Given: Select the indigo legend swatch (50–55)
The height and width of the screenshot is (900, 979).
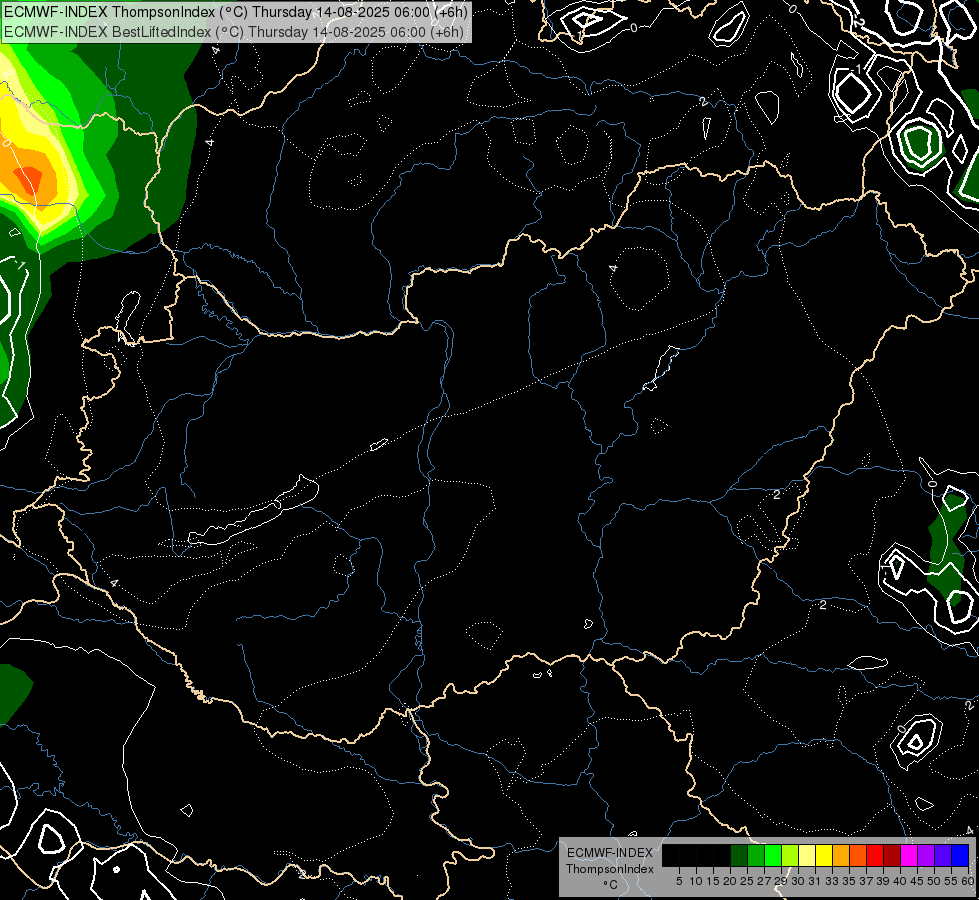Looking at the screenshot, I should (x=943, y=855).
